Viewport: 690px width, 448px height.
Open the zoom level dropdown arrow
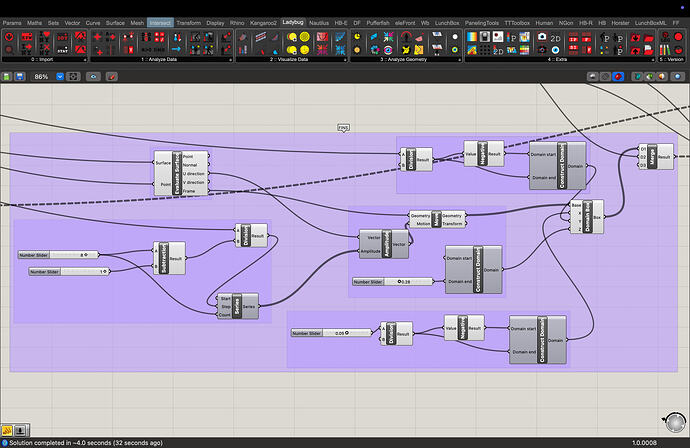pyautogui.click(x=60, y=77)
